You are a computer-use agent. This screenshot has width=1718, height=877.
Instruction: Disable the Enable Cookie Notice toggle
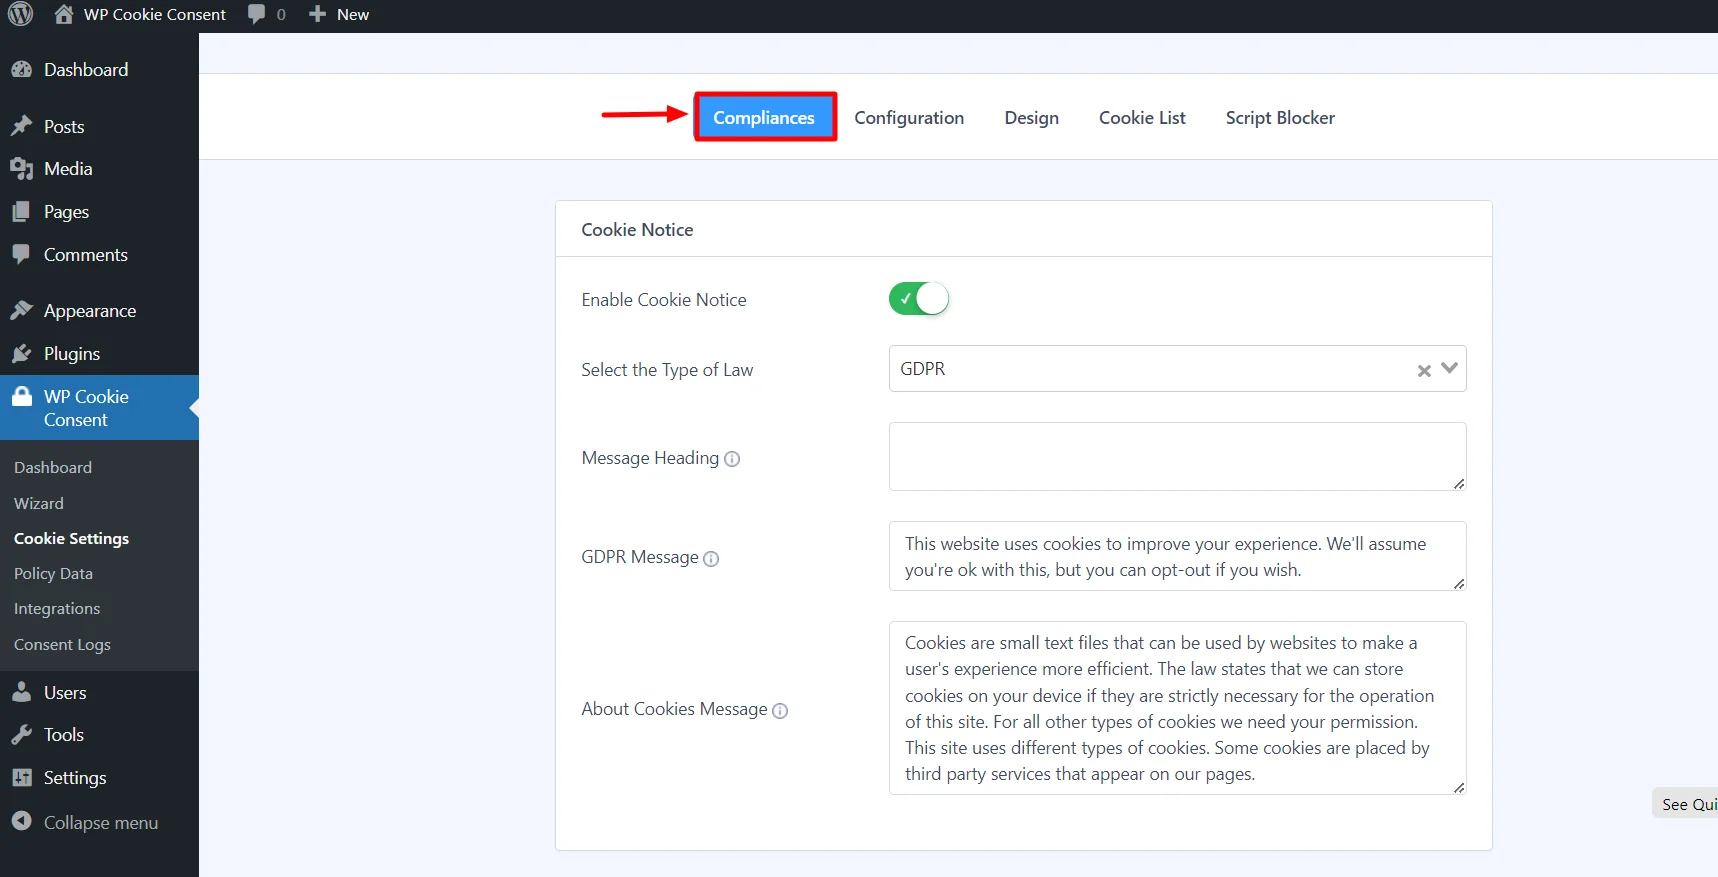[918, 299]
